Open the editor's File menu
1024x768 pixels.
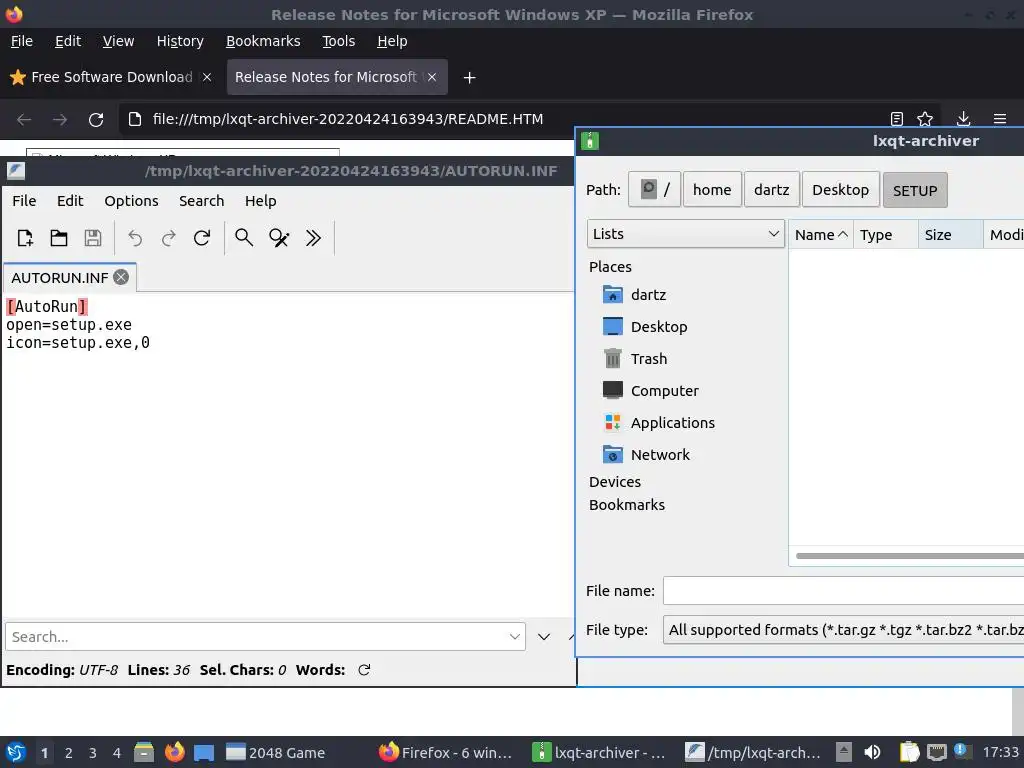click(x=24, y=200)
